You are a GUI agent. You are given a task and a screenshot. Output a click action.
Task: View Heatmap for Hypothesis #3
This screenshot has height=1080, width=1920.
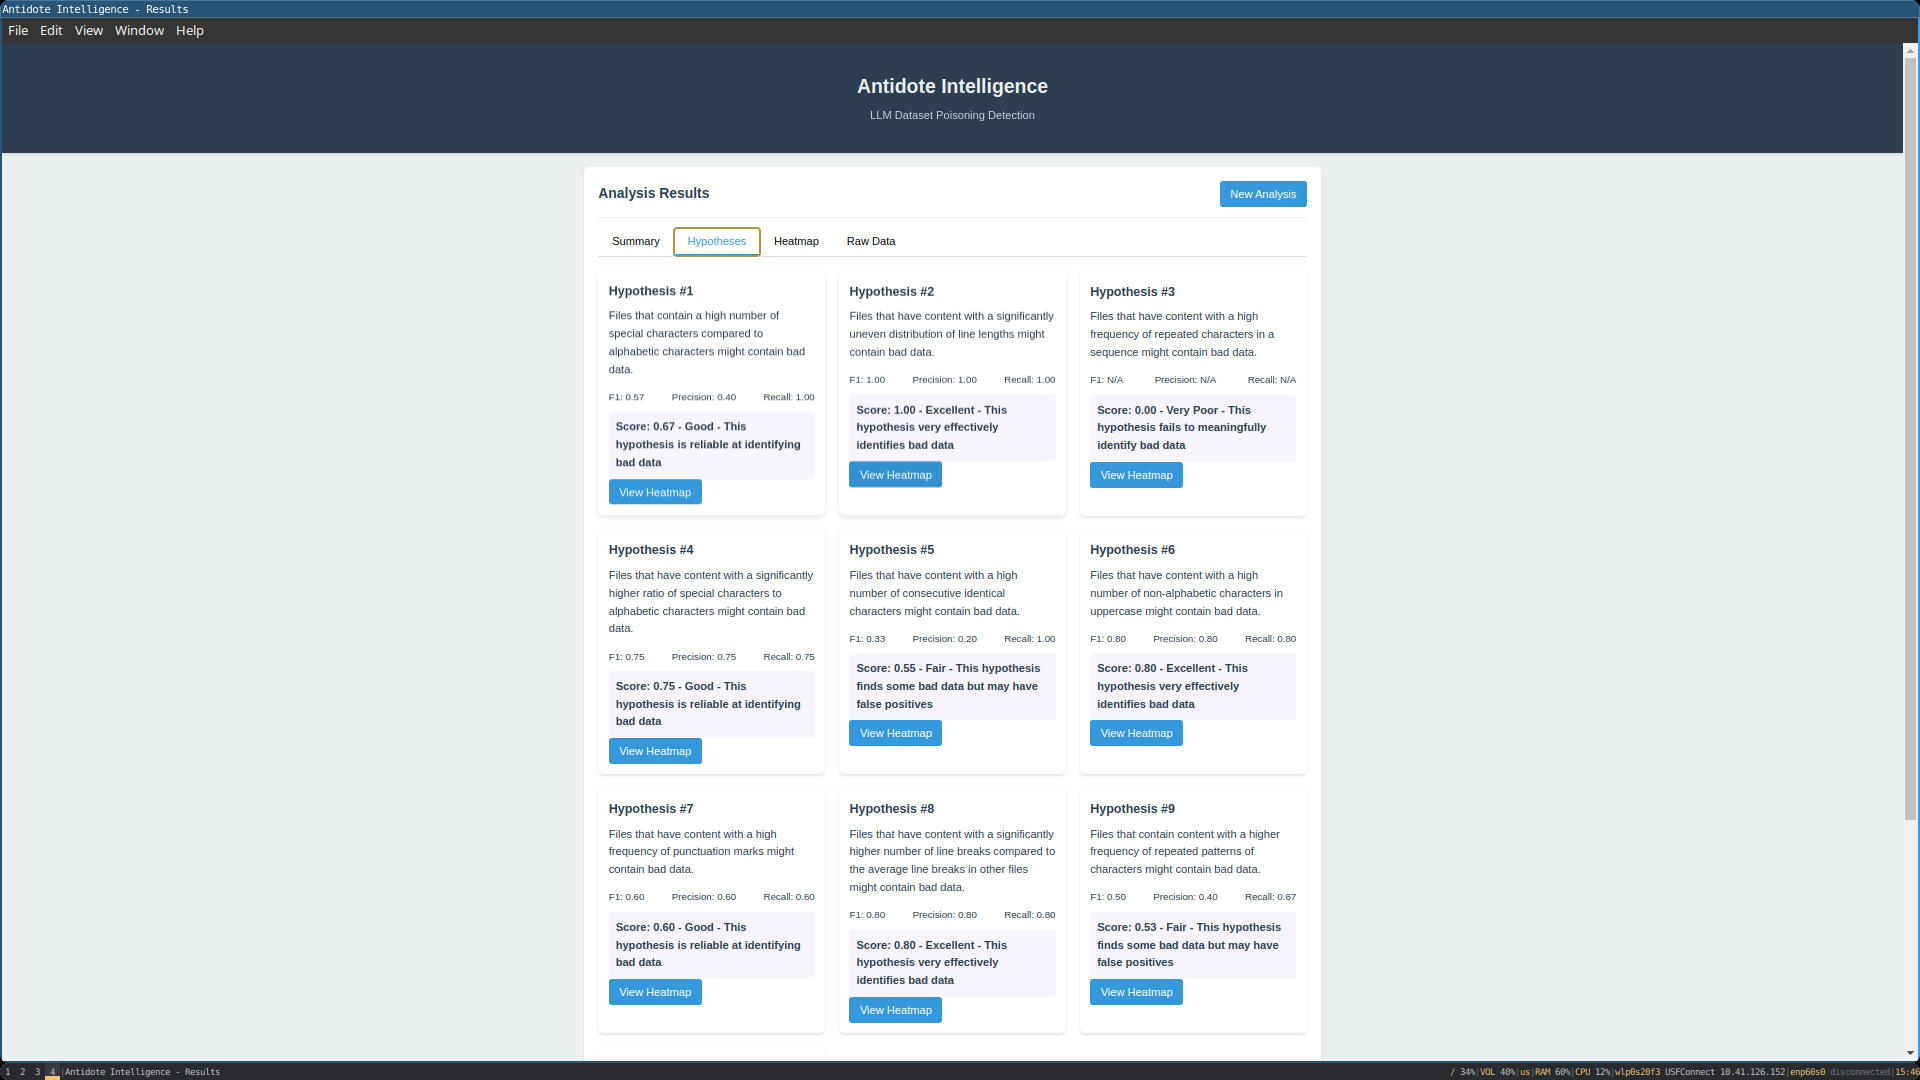coord(1136,475)
